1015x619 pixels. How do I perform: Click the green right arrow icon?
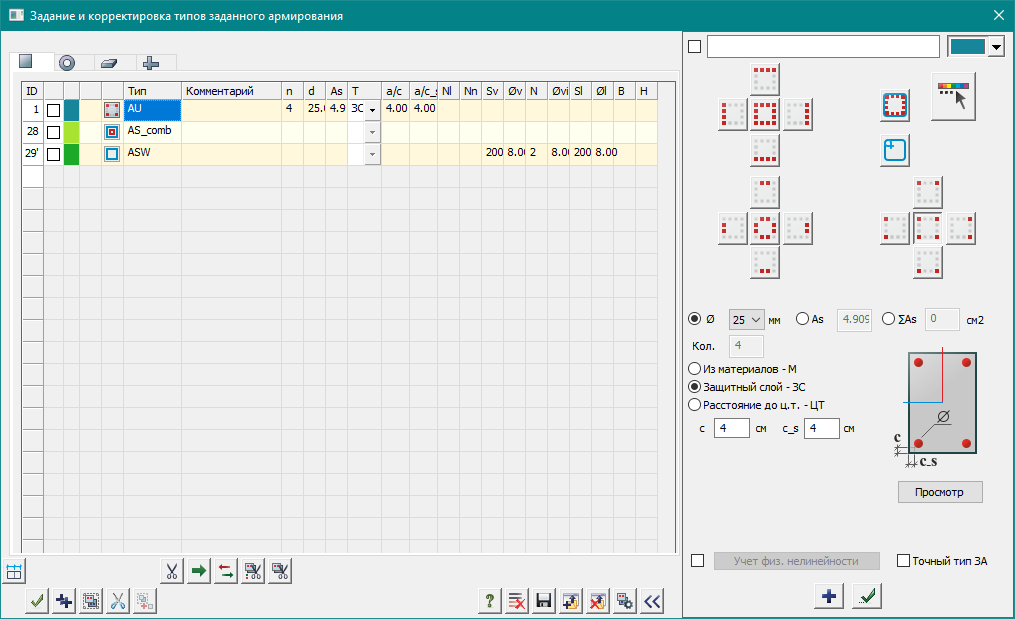coord(198,571)
